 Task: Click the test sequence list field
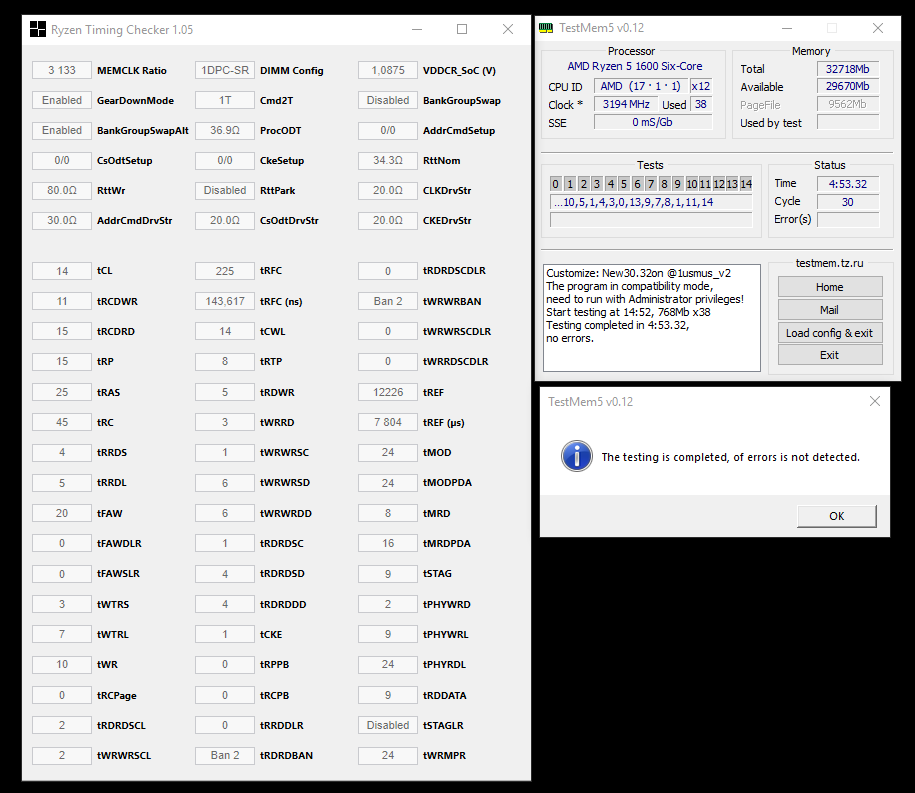(651, 202)
